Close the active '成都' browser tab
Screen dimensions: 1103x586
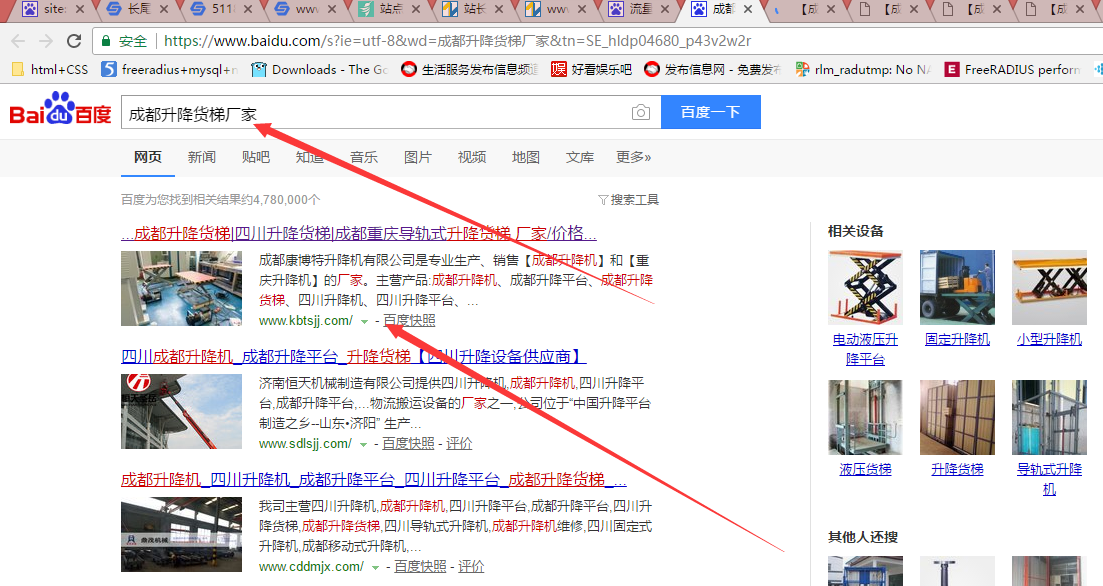pyautogui.click(x=748, y=9)
